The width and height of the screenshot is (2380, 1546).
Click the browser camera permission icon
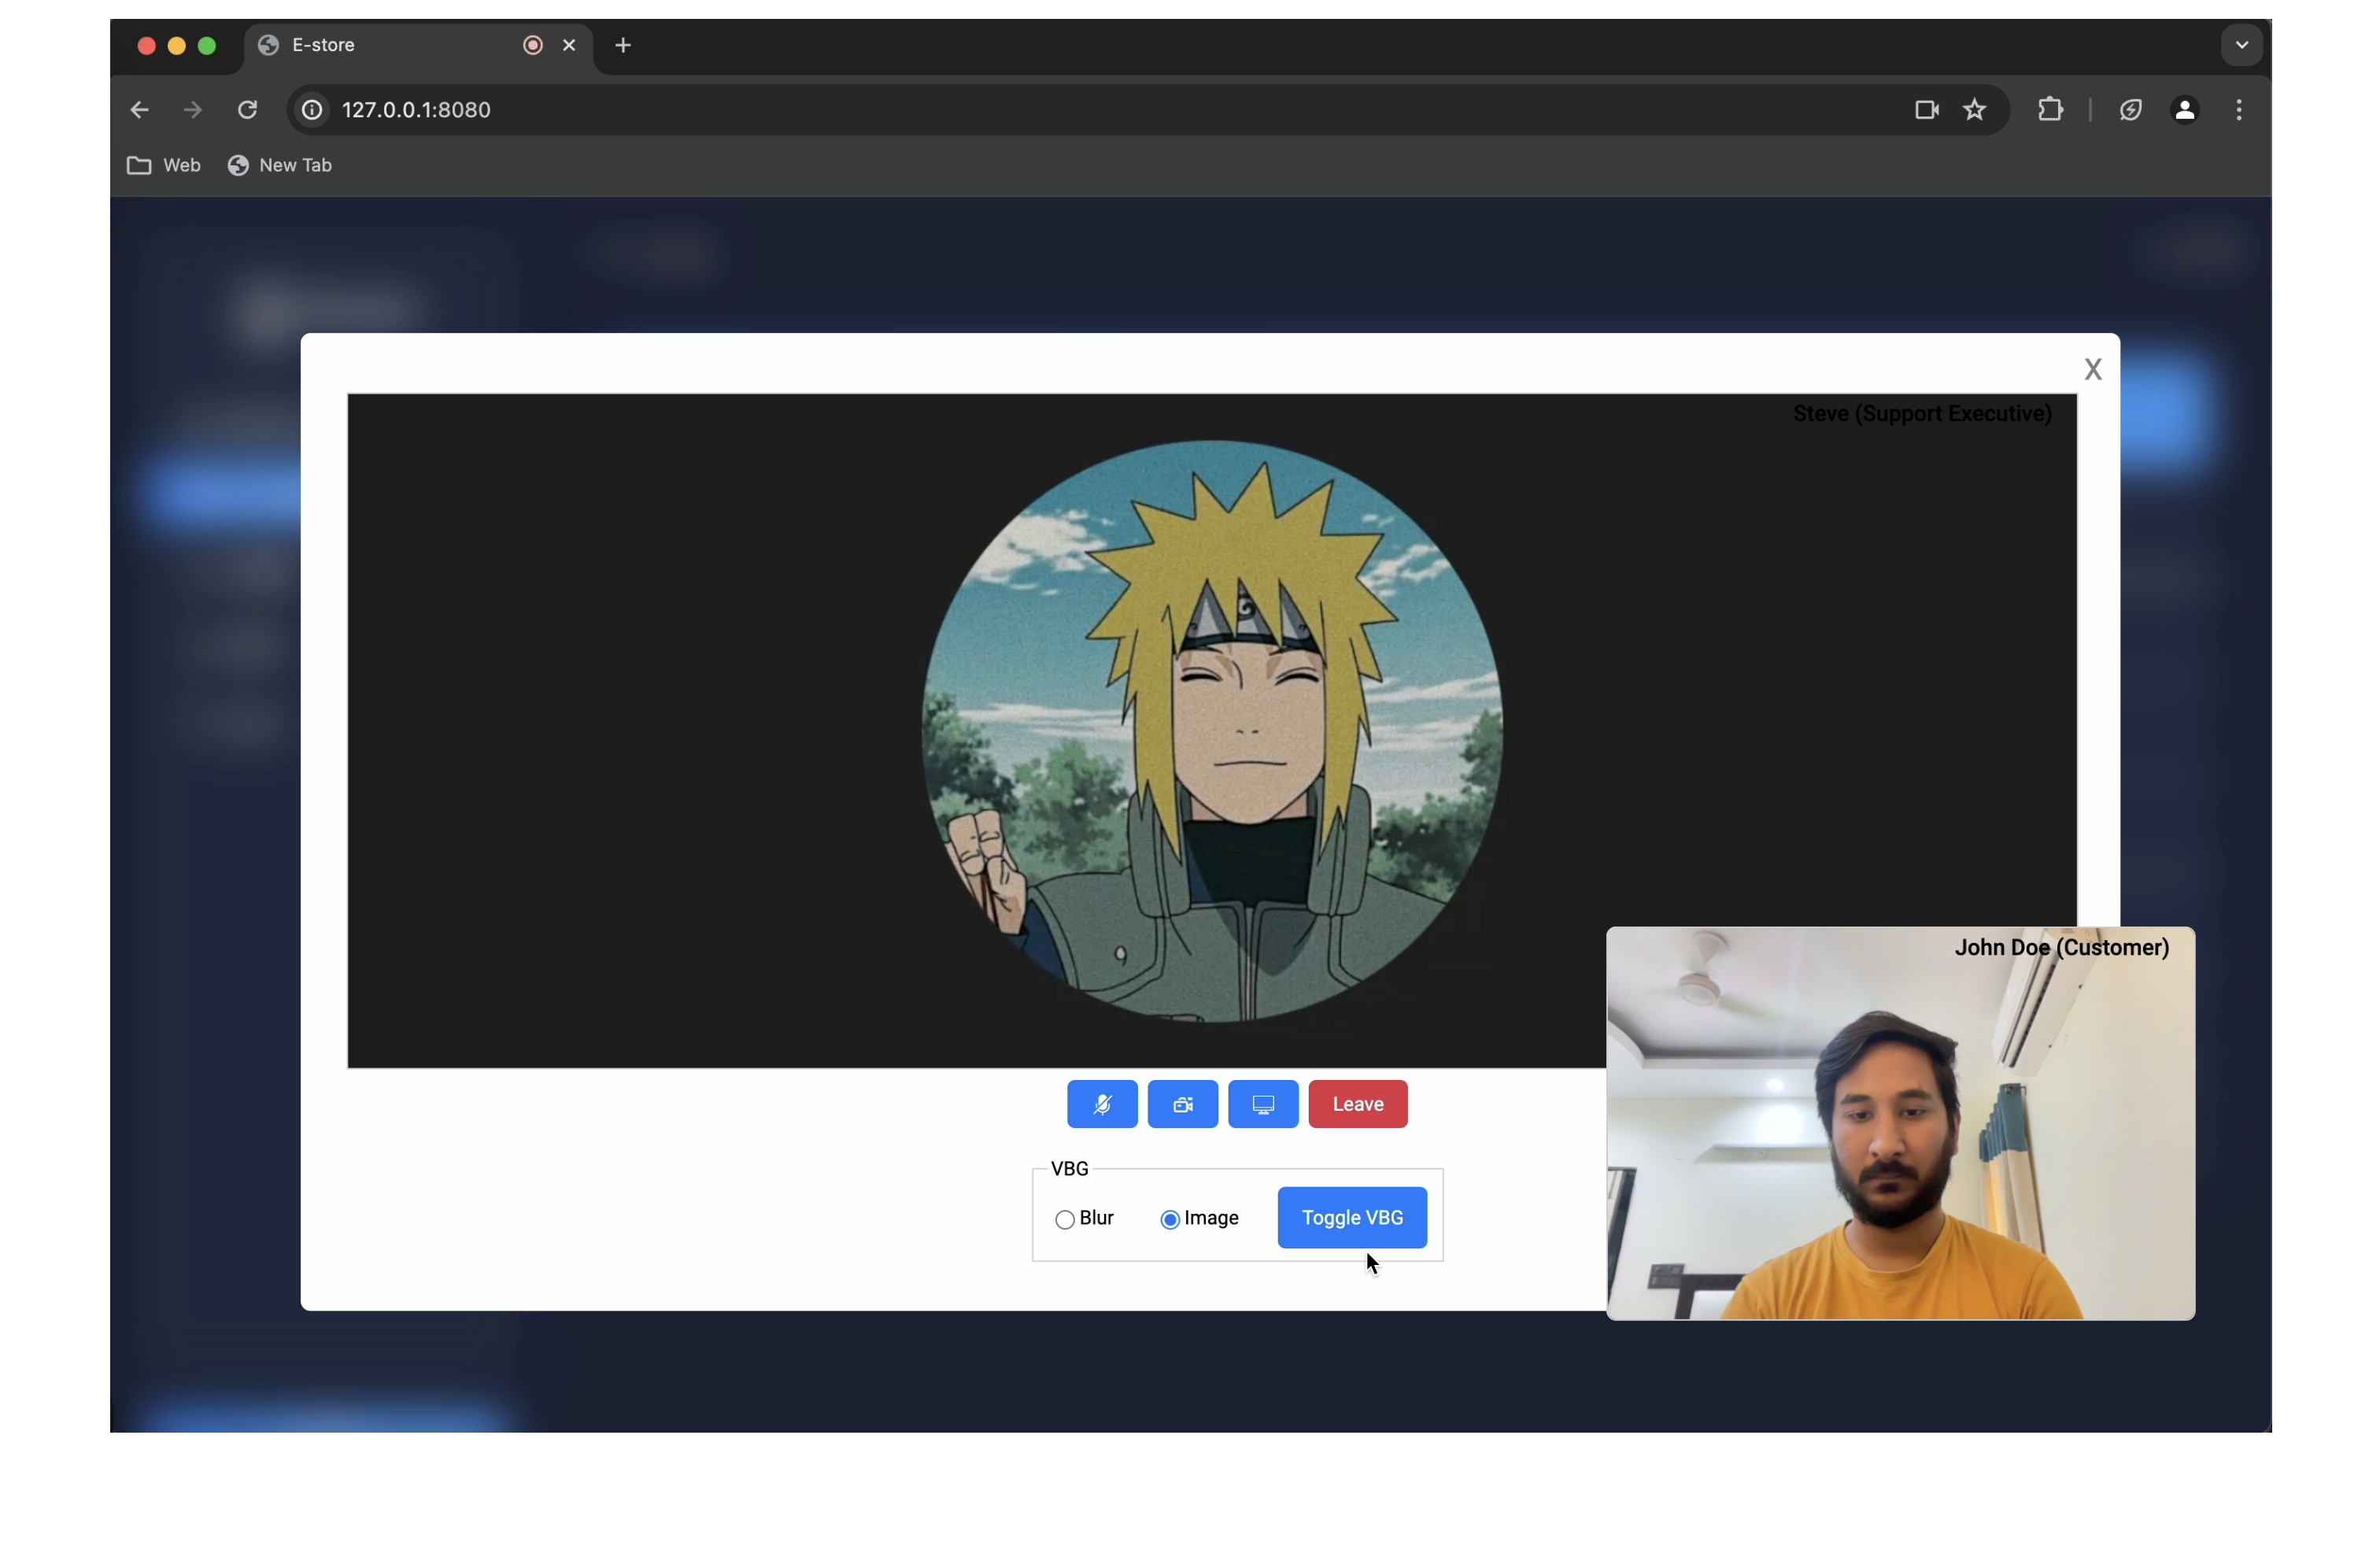1926,110
